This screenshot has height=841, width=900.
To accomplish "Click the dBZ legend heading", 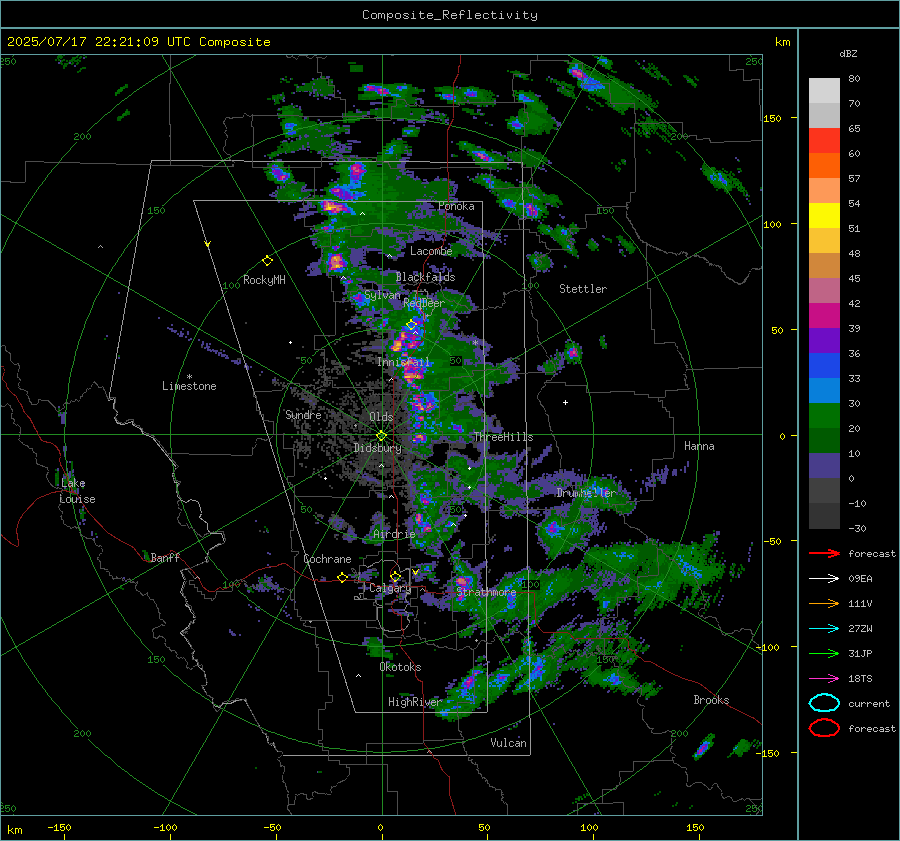I will (x=848, y=54).
